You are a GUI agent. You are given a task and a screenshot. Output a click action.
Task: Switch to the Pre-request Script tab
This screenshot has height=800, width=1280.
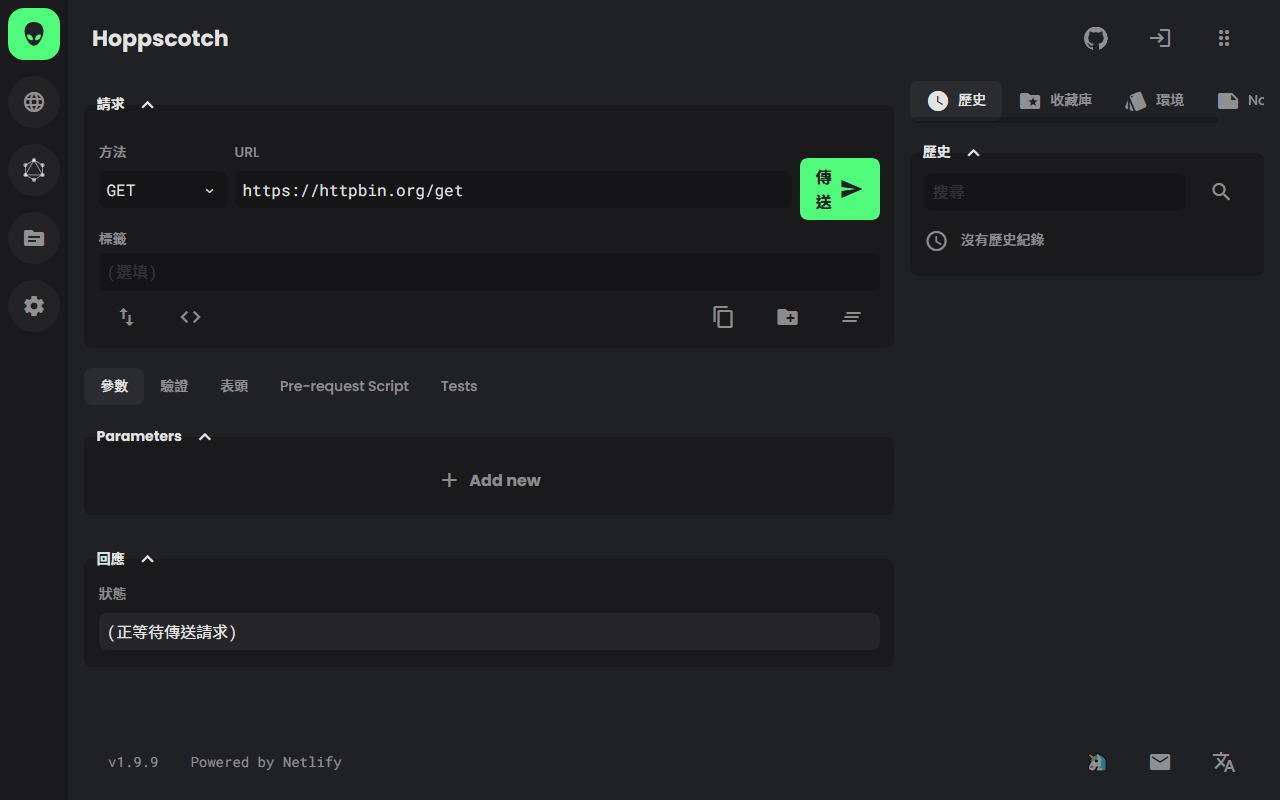tap(344, 386)
